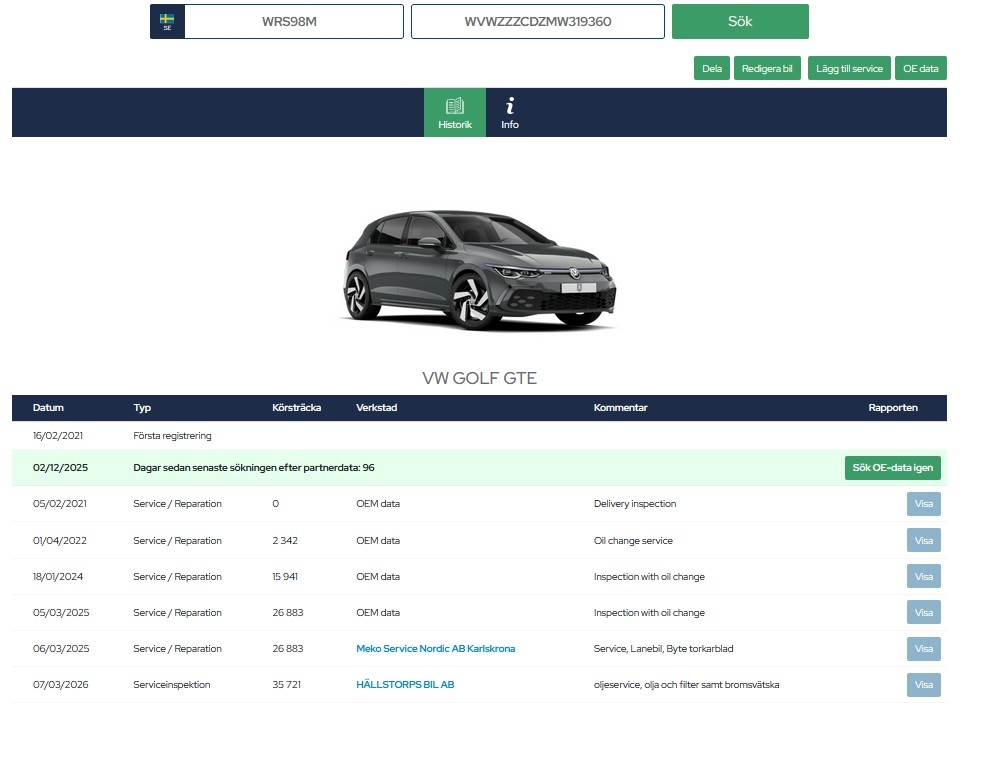Click the Typ column header

[142, 407]
